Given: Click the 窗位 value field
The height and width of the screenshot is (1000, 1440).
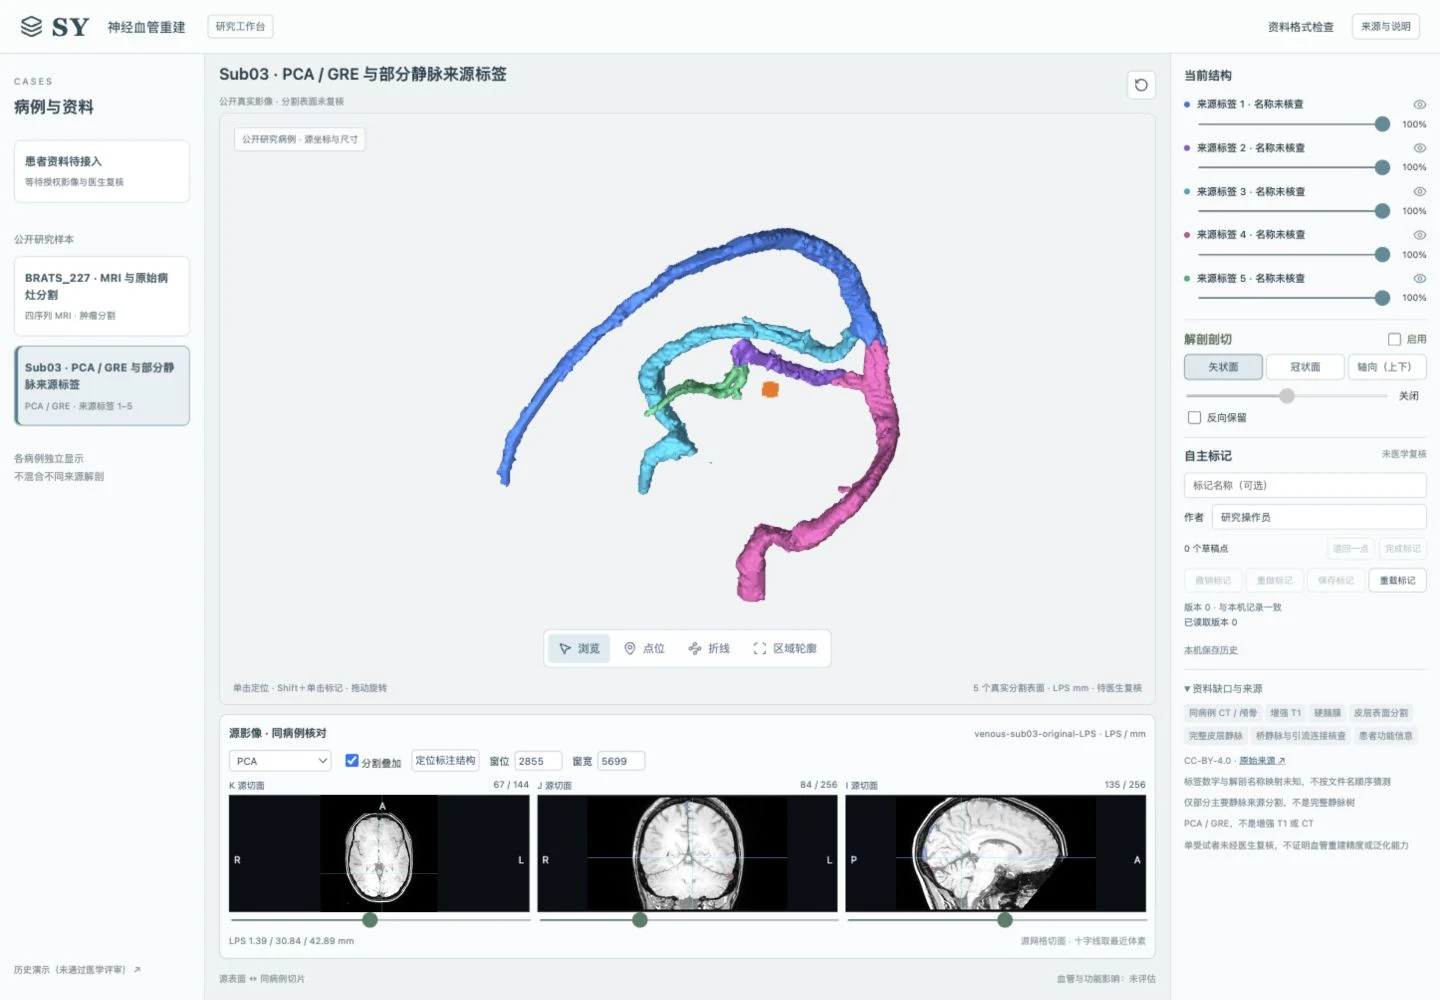Looking at the screenshot, I should click(x=538, y=761).
